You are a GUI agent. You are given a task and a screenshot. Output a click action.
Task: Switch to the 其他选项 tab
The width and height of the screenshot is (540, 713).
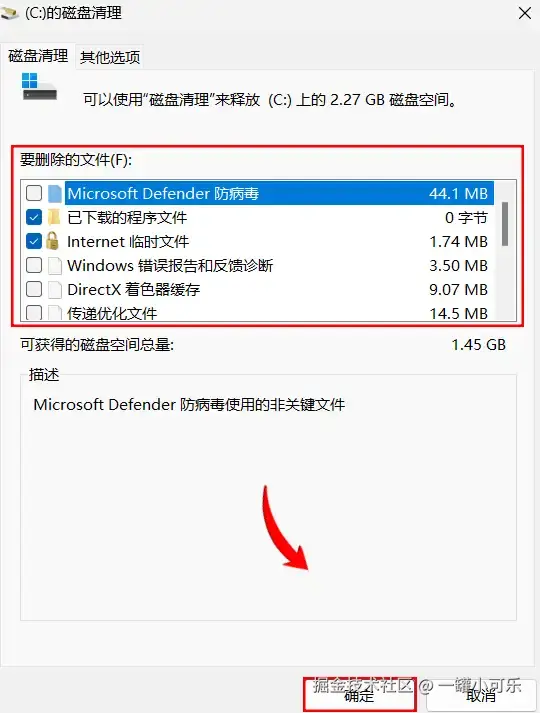(110, 57)
